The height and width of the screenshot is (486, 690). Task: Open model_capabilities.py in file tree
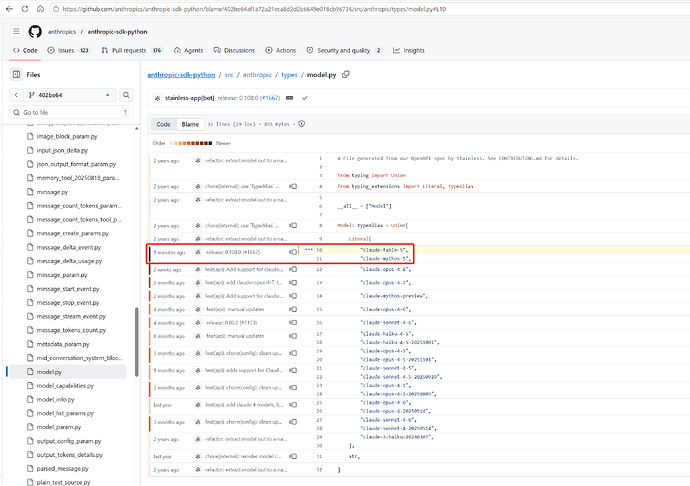pos(65,386)
